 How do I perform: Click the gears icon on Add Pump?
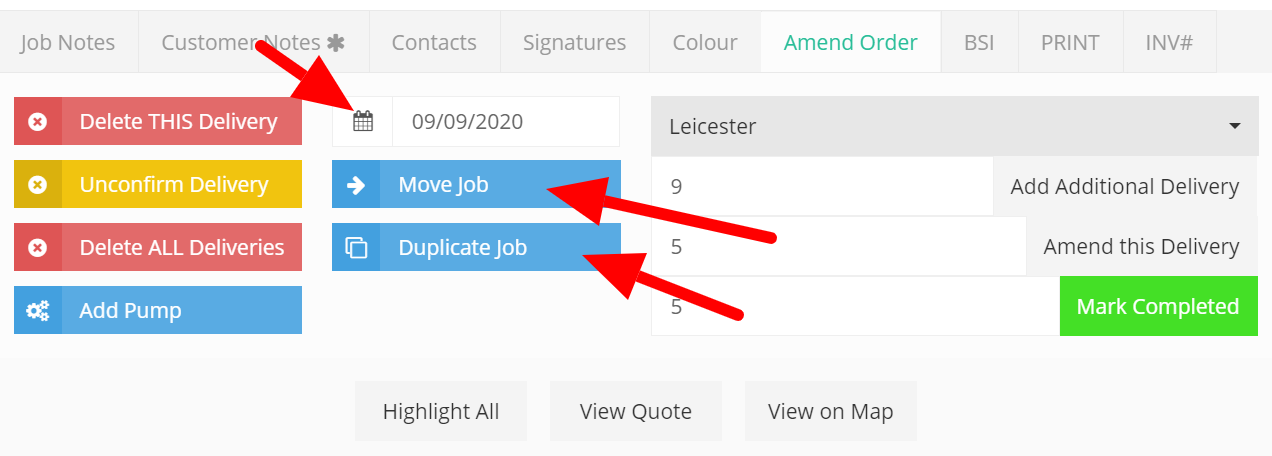point(38,310)
